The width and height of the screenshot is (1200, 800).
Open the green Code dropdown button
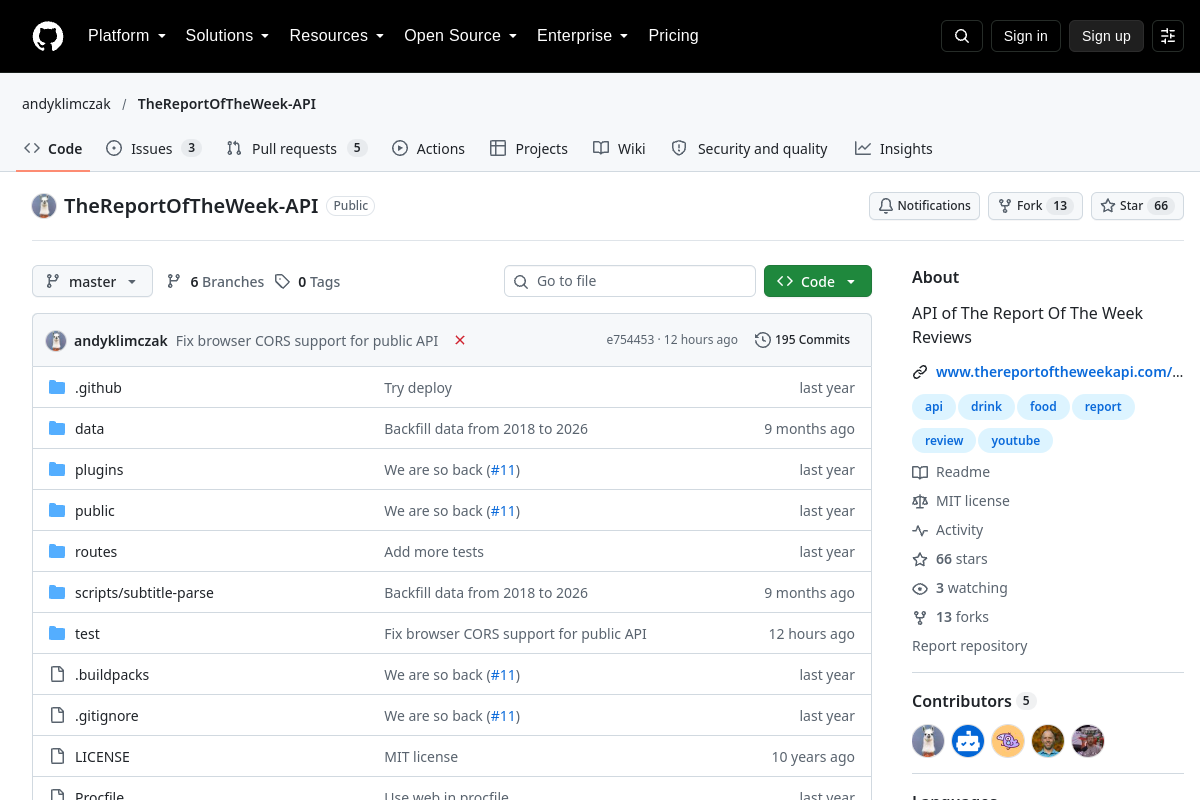(818, 281)
